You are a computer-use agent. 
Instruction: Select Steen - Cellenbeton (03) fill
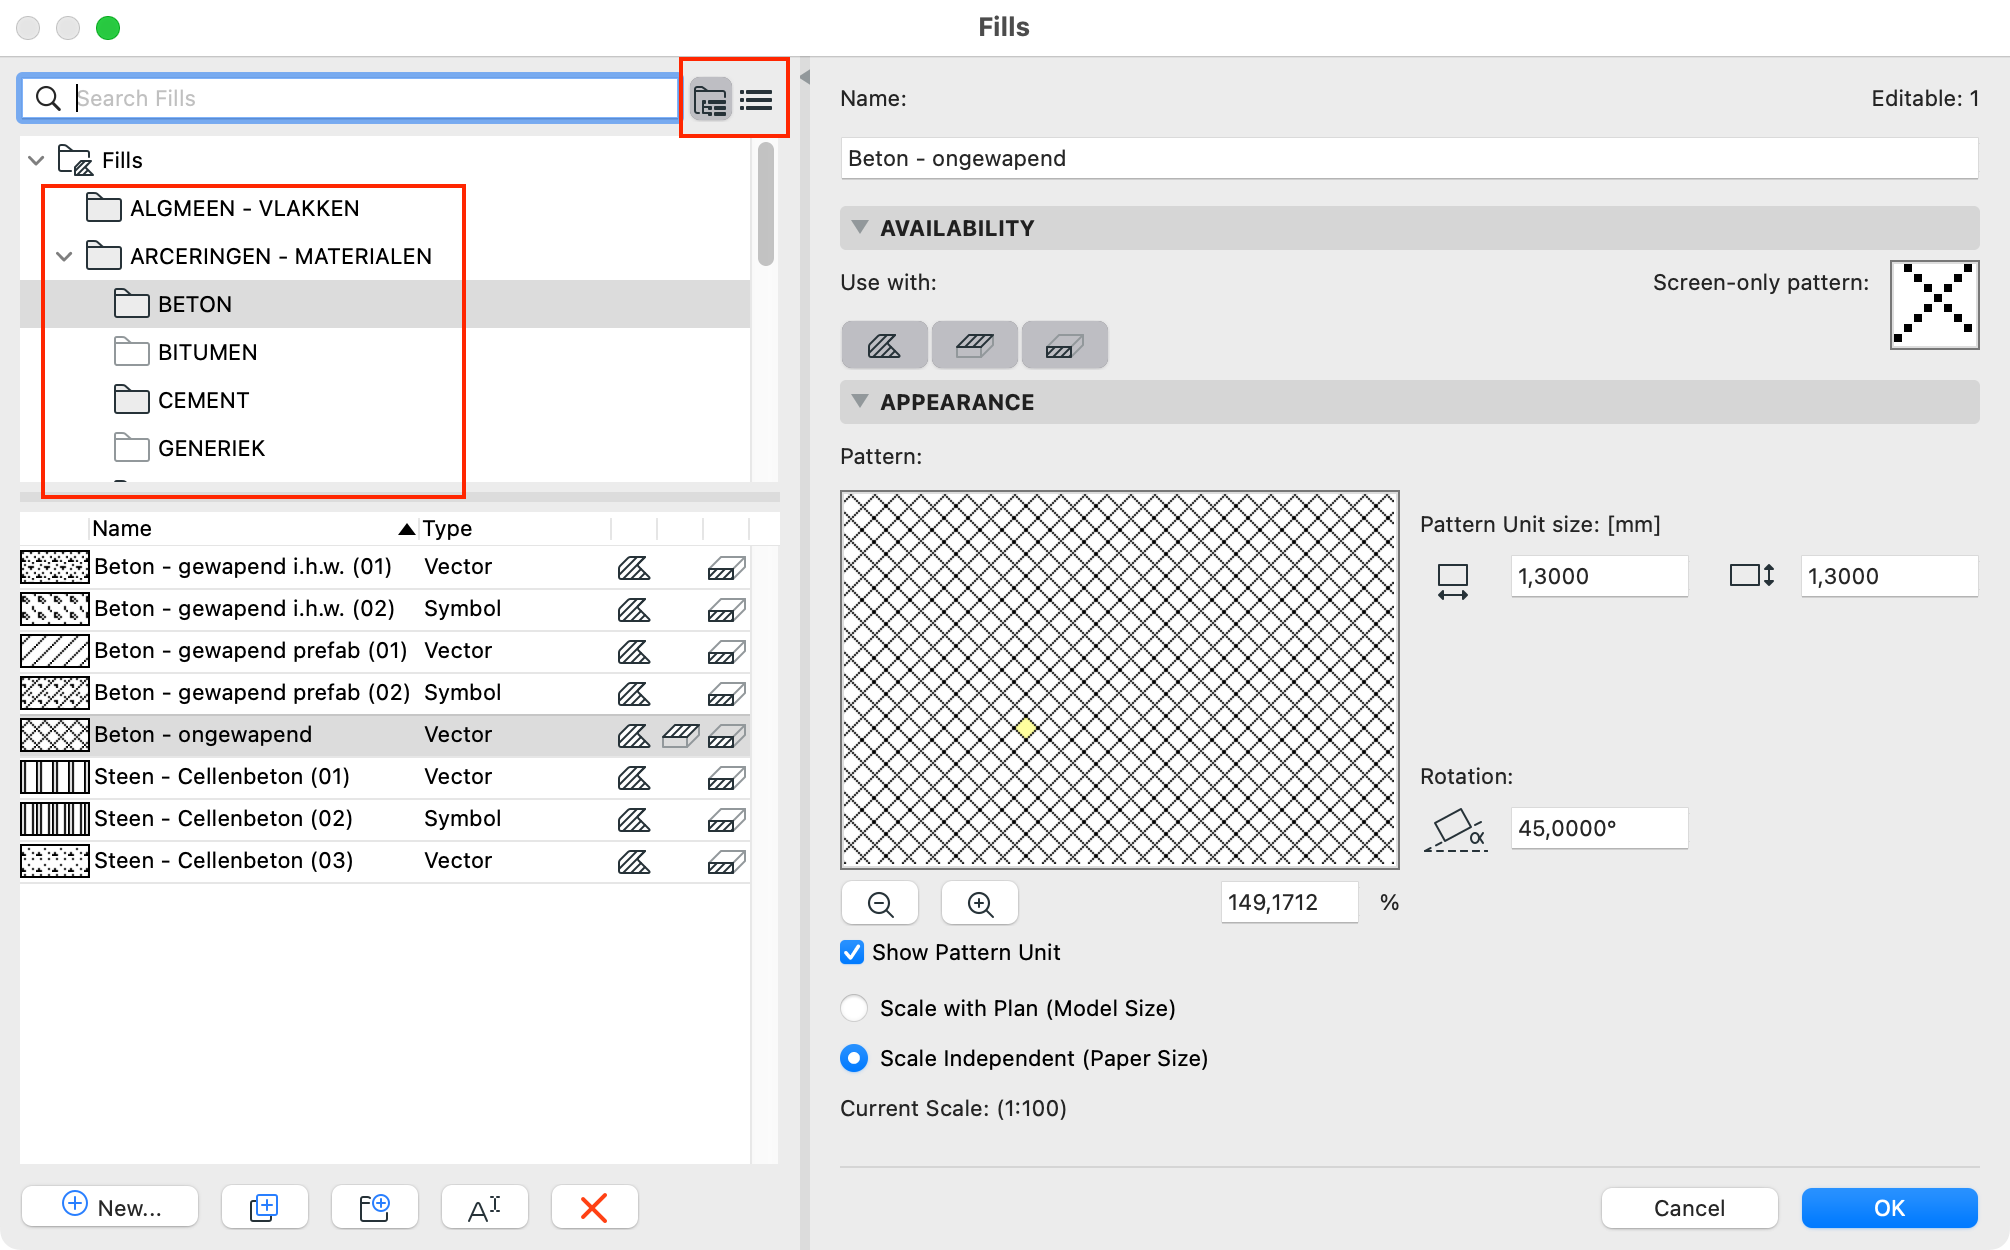pos(385,861)
